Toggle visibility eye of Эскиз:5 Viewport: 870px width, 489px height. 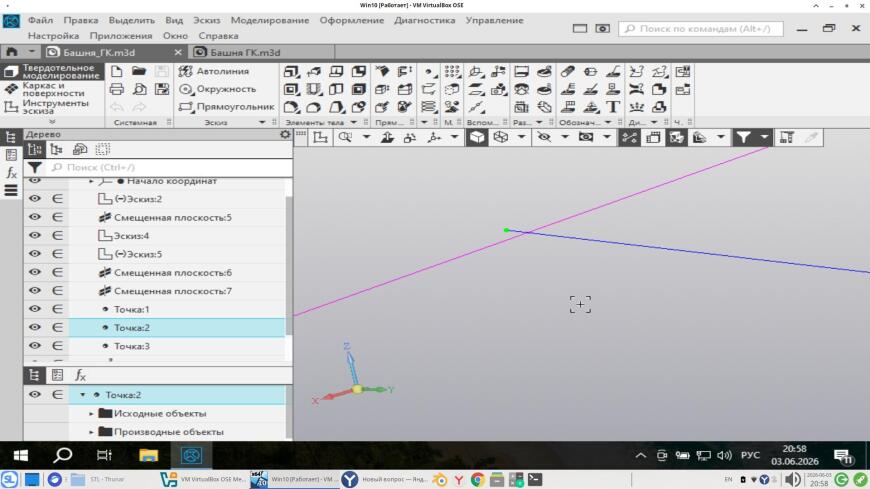point(35,254)
